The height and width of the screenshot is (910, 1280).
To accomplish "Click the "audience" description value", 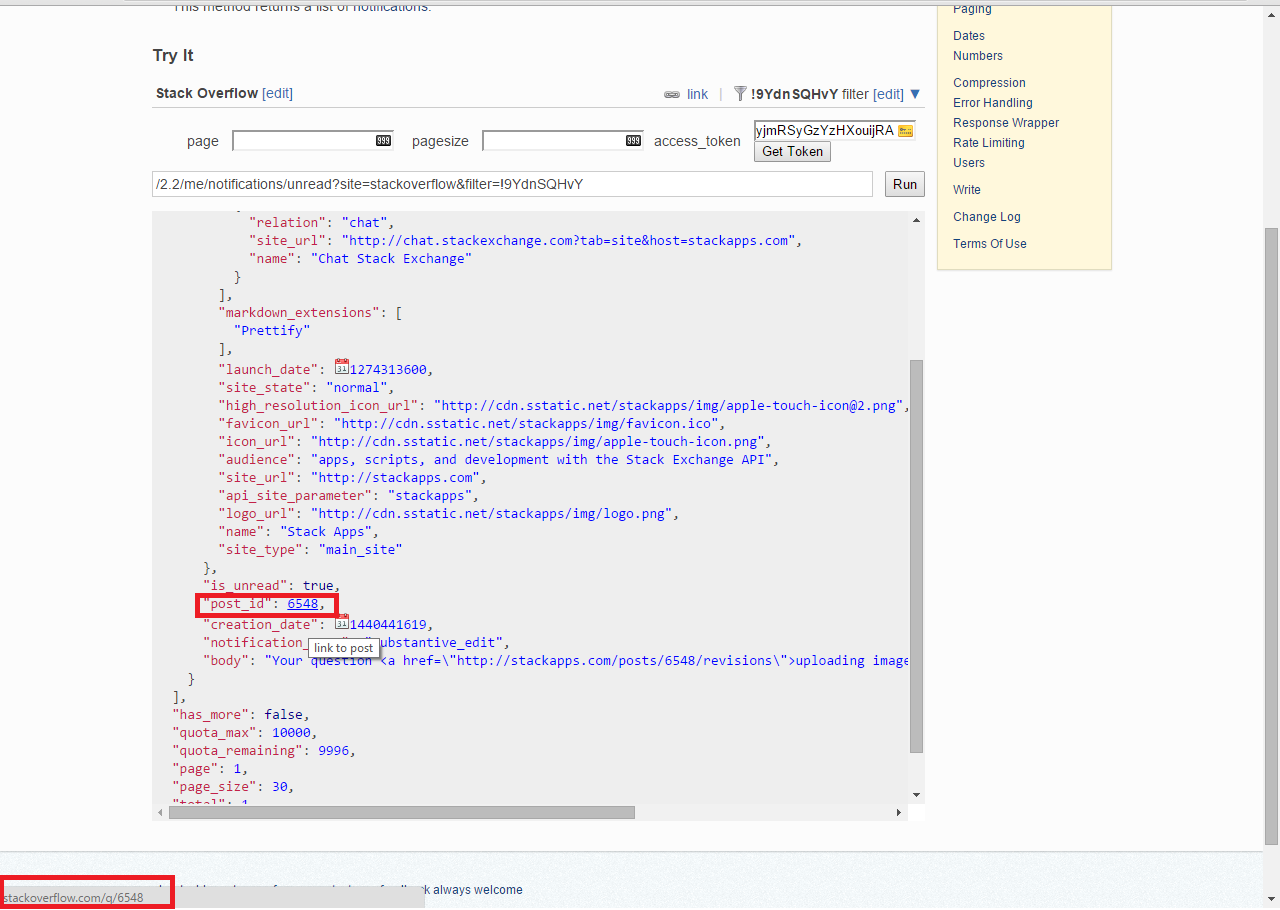I will click(540, 459).
